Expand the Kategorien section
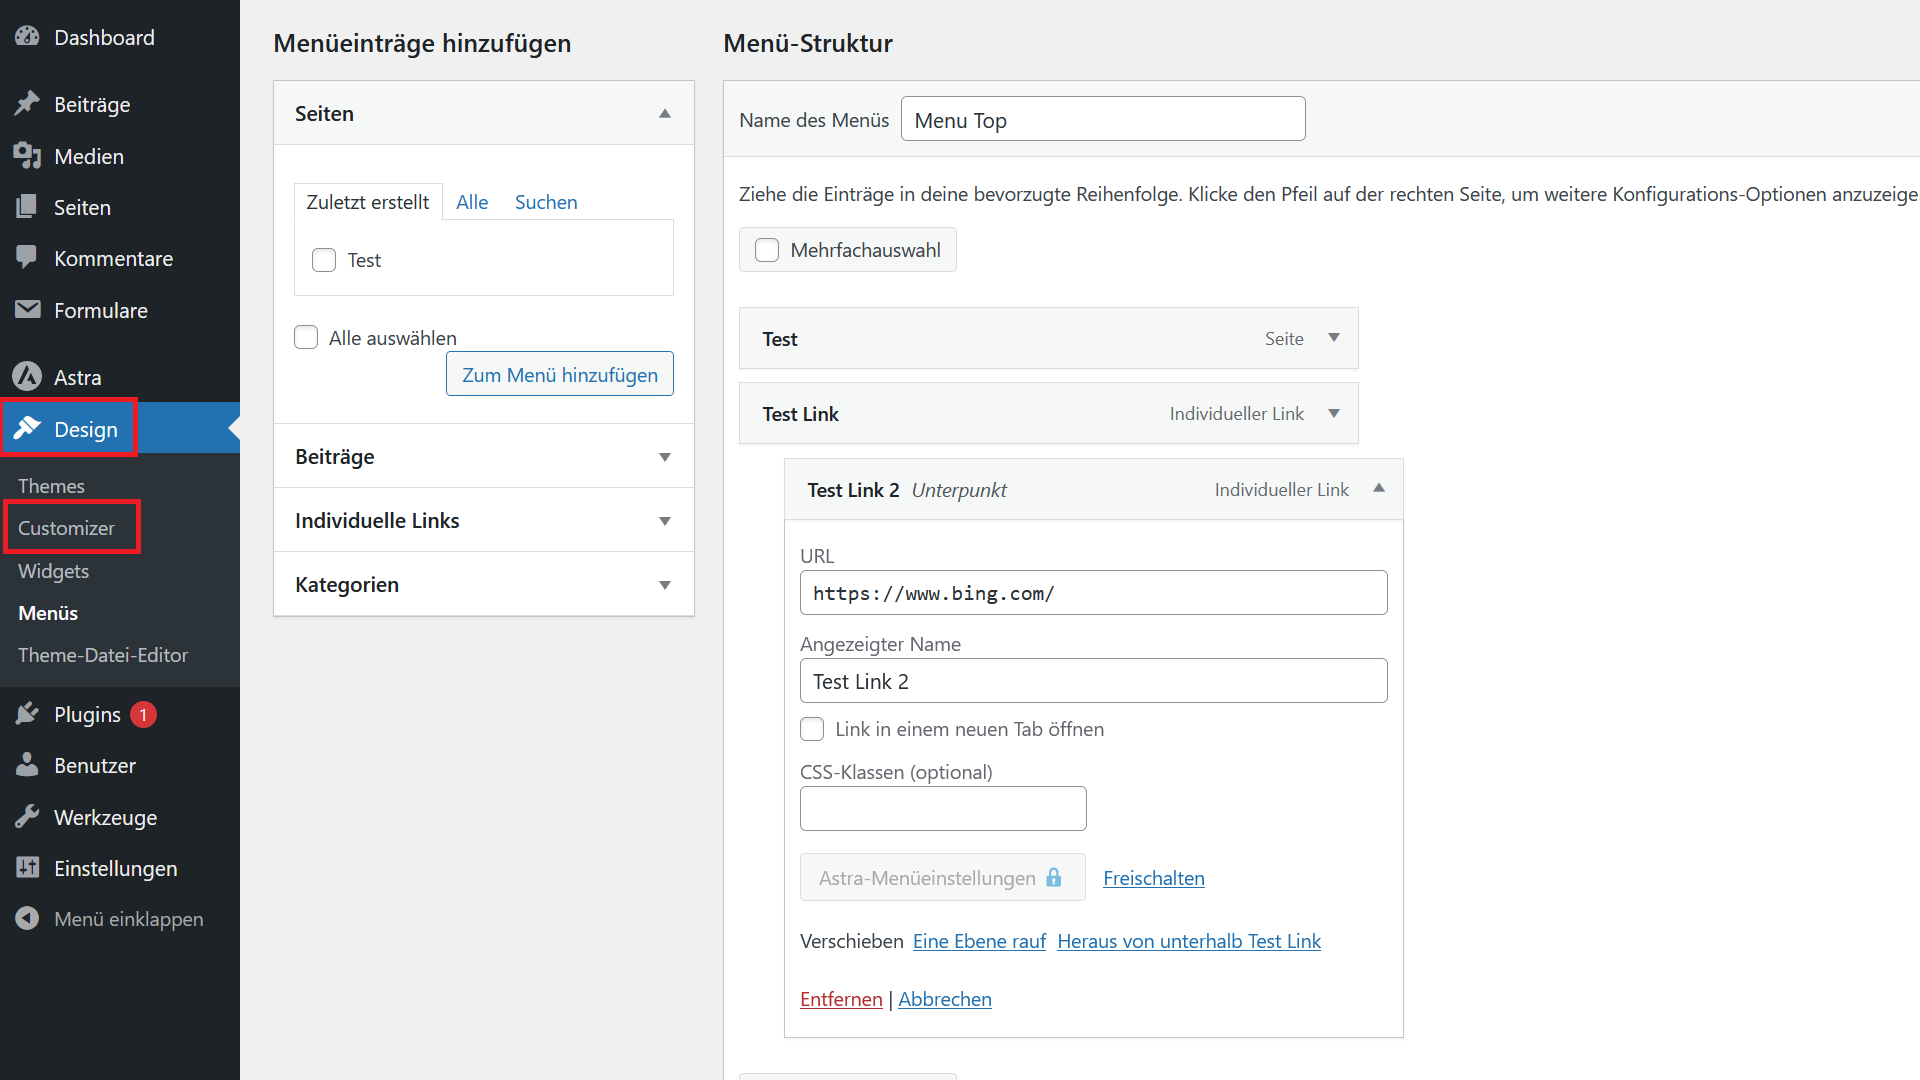Screen dimensions: 1920x1080 [665, 584]
